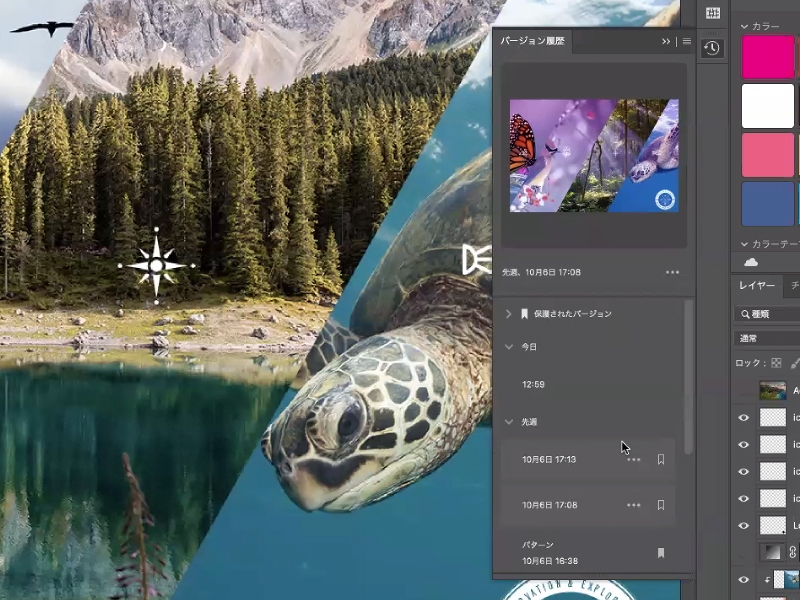800x600 pixels.
Task: Select the 10月6日 17:13 version entry
Action: click(588, 460)
